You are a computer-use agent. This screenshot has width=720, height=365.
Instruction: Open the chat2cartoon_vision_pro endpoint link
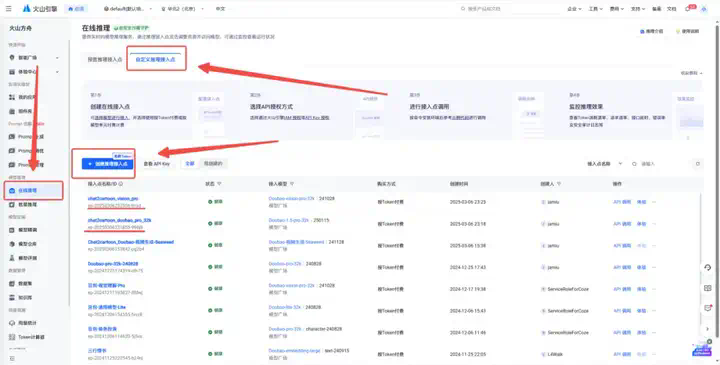click(113, 198)
